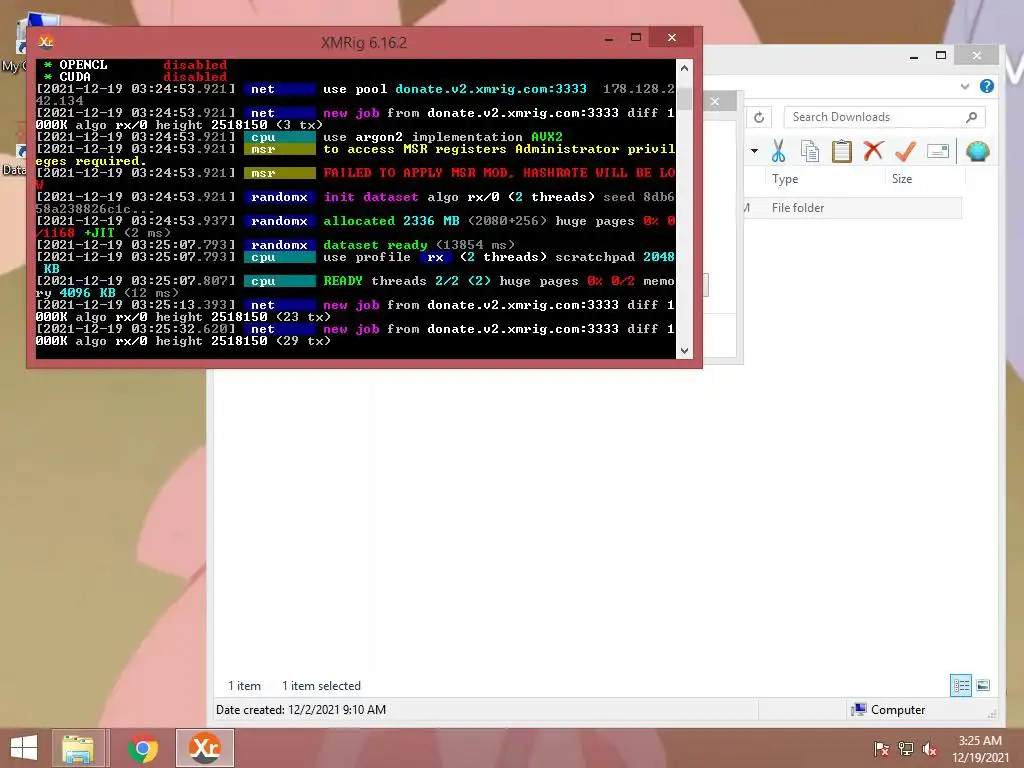Click the Computer icon in Explorer status bar
The width and height of the screenshot is (1024, 768).
pyautogui.click(x=859, y=709)
